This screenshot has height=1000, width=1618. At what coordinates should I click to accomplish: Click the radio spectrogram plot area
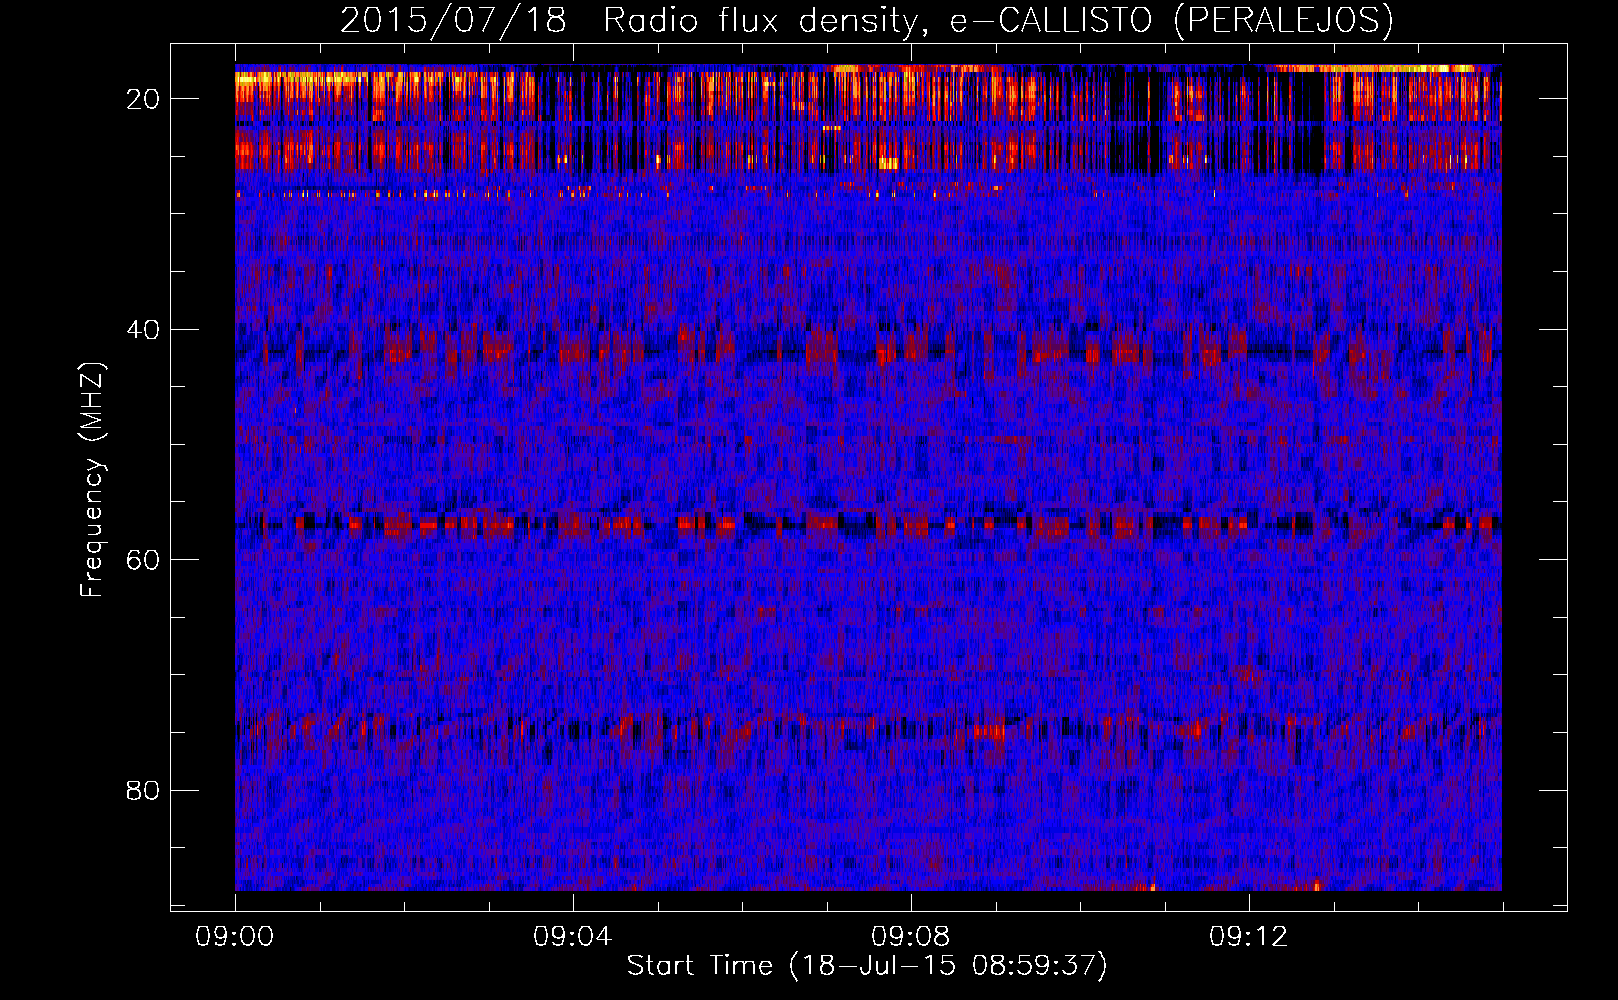tap(868, 478)
